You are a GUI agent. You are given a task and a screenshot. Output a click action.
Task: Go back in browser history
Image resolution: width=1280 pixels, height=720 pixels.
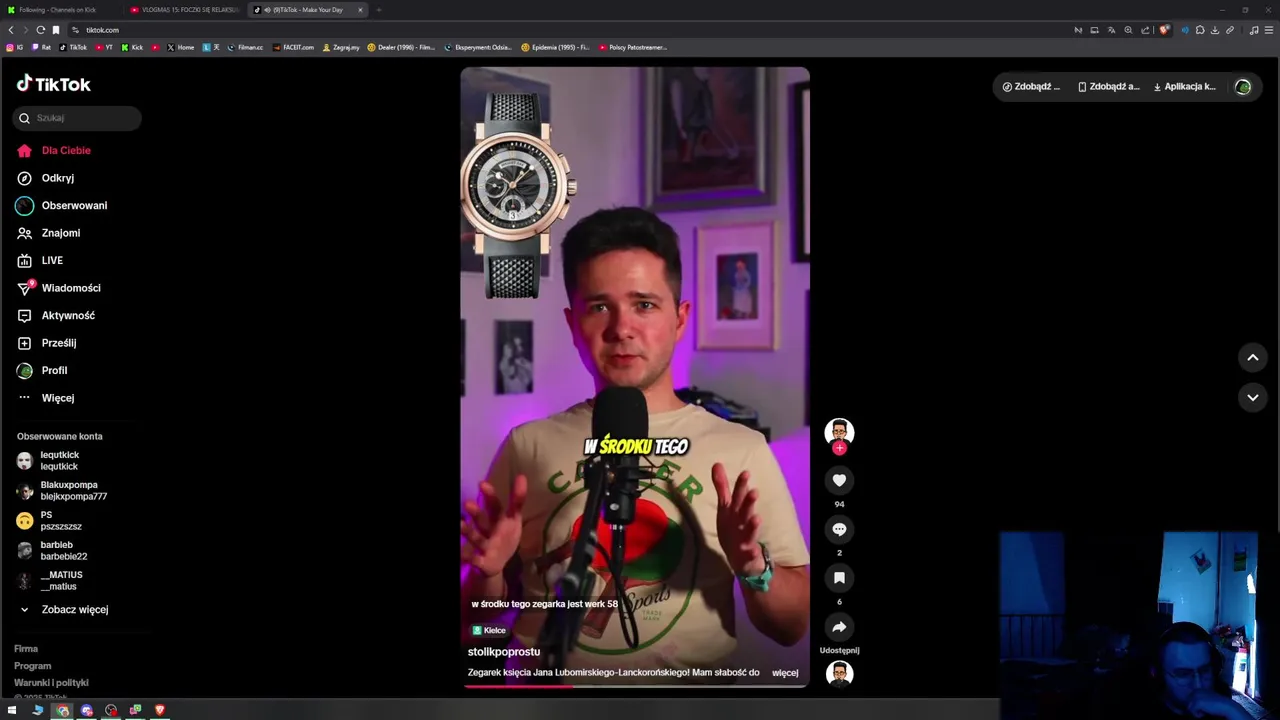point(11,30)
